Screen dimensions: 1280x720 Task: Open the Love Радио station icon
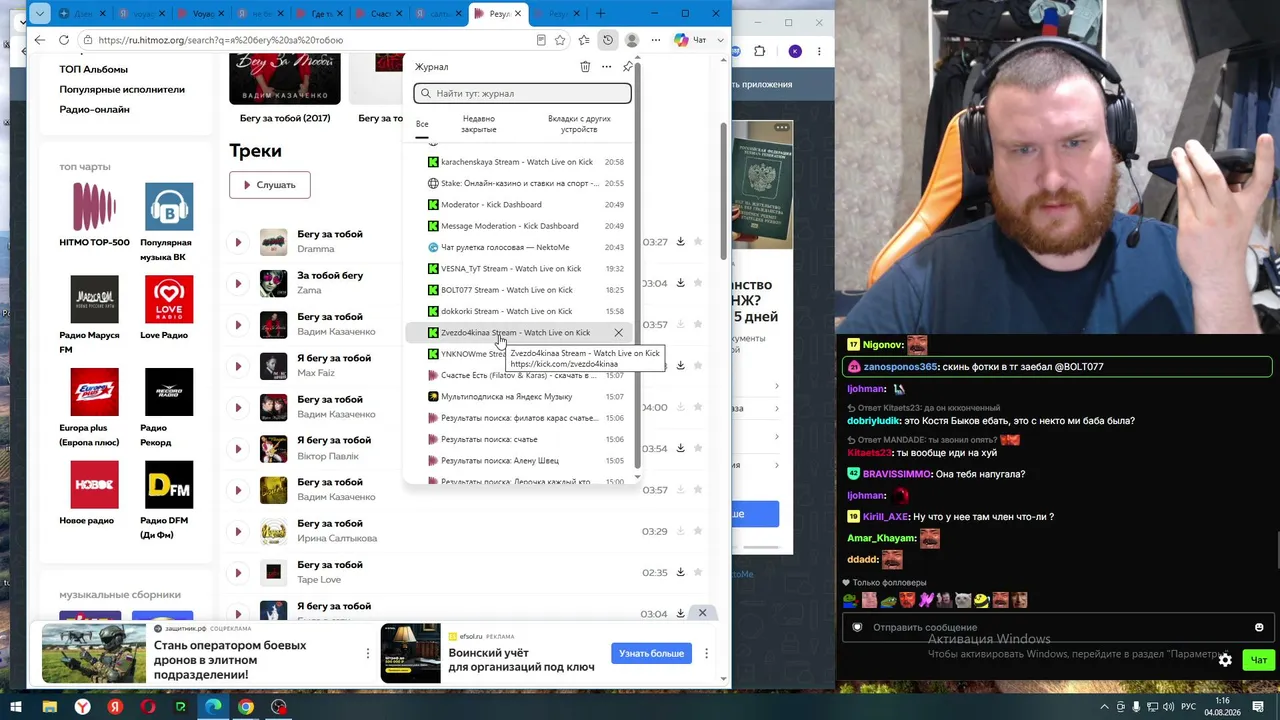(x=169, y=299)
